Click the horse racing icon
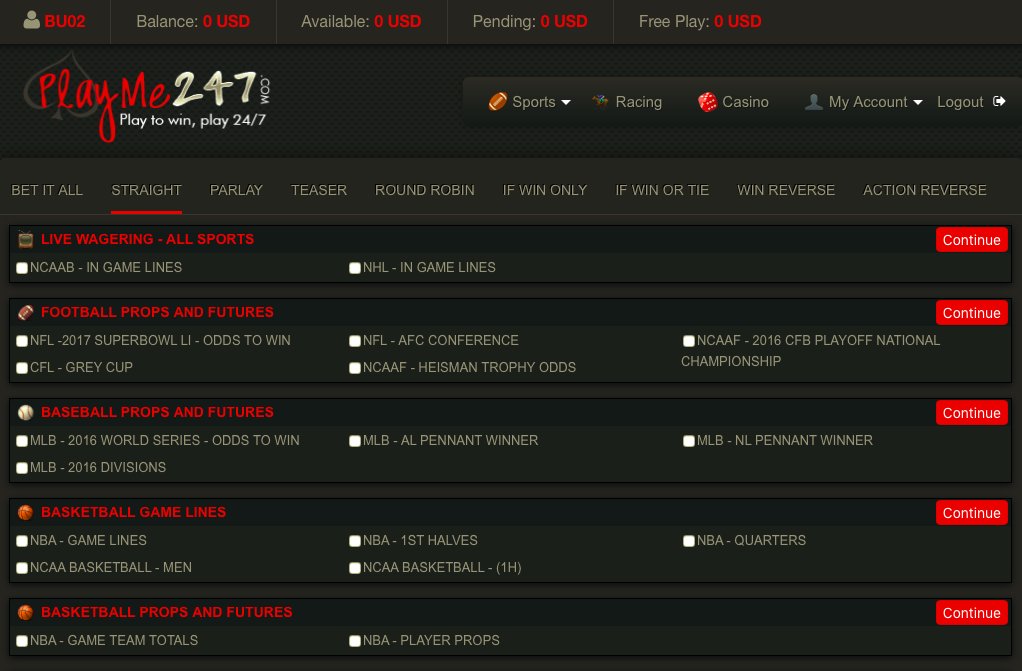1022x671 pixels. pos(600,101)
